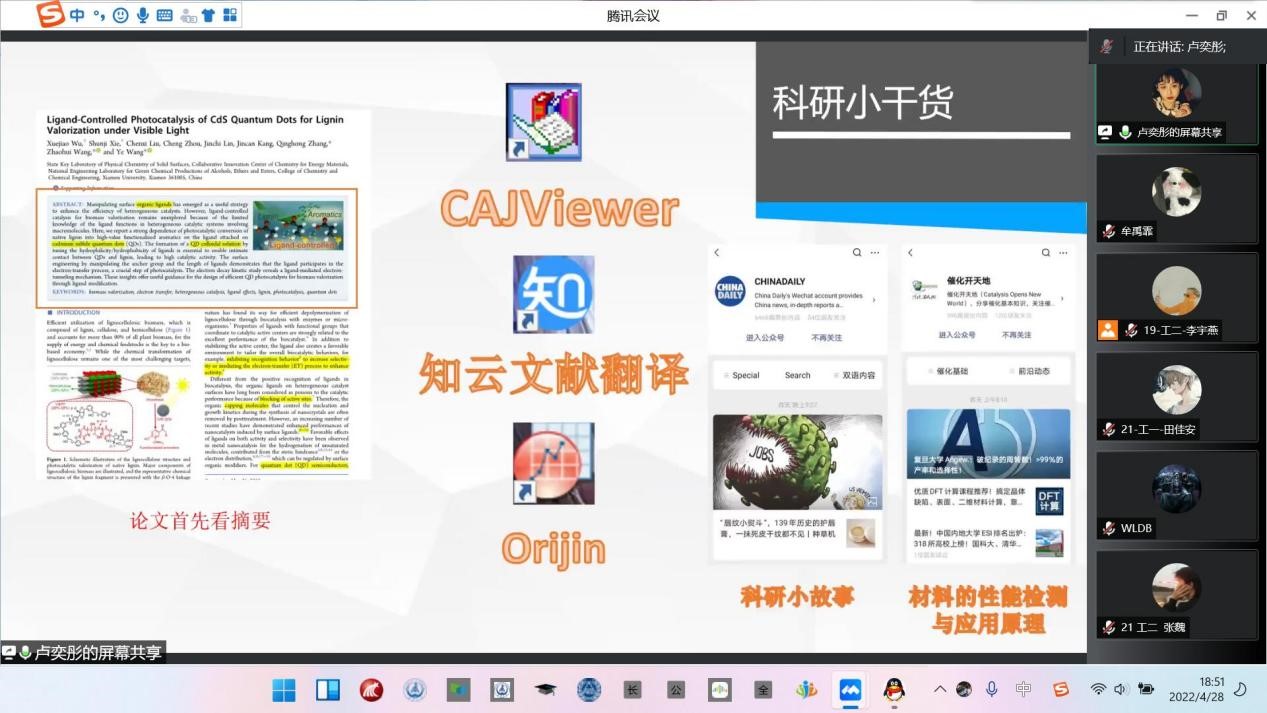Screen dimensions: 1267x713
Task: Click the Tencent Meeting taskbar icon
Action: 850,690
